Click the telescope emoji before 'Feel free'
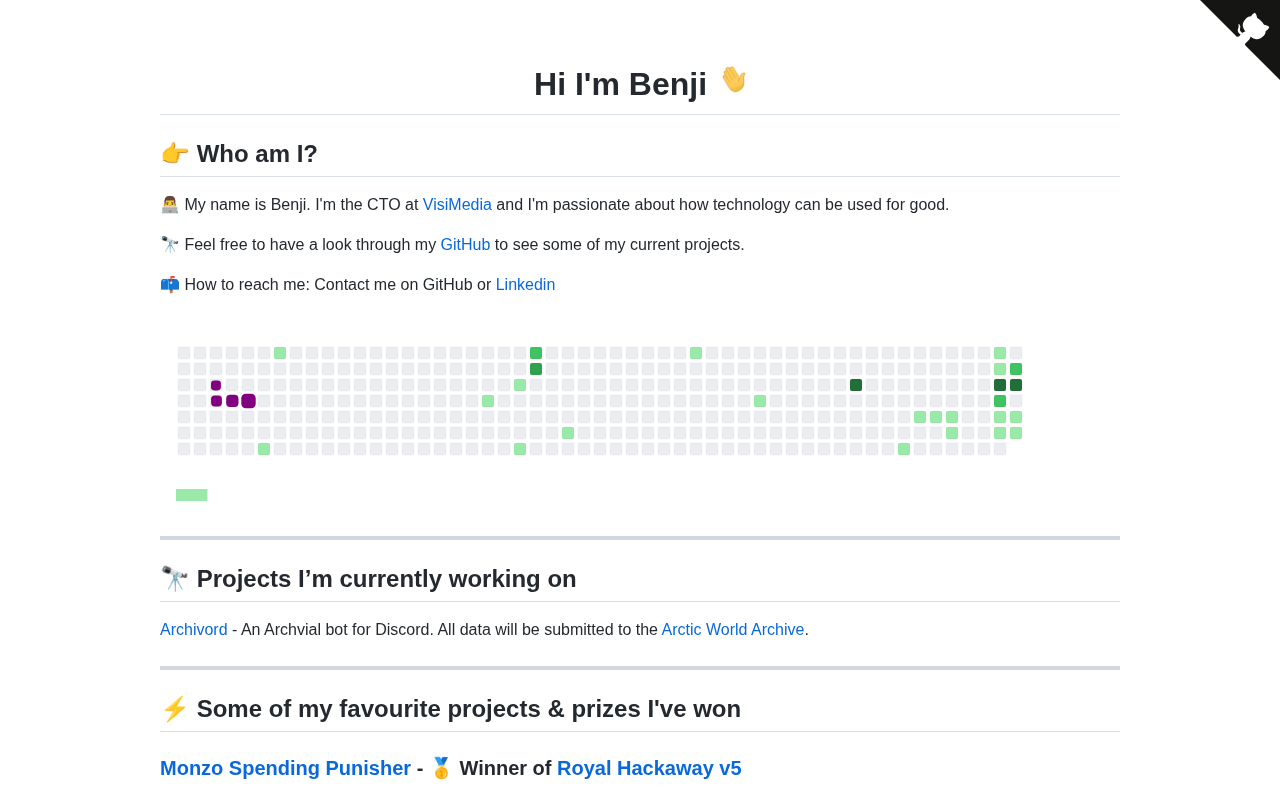 (x=169, y=245)
